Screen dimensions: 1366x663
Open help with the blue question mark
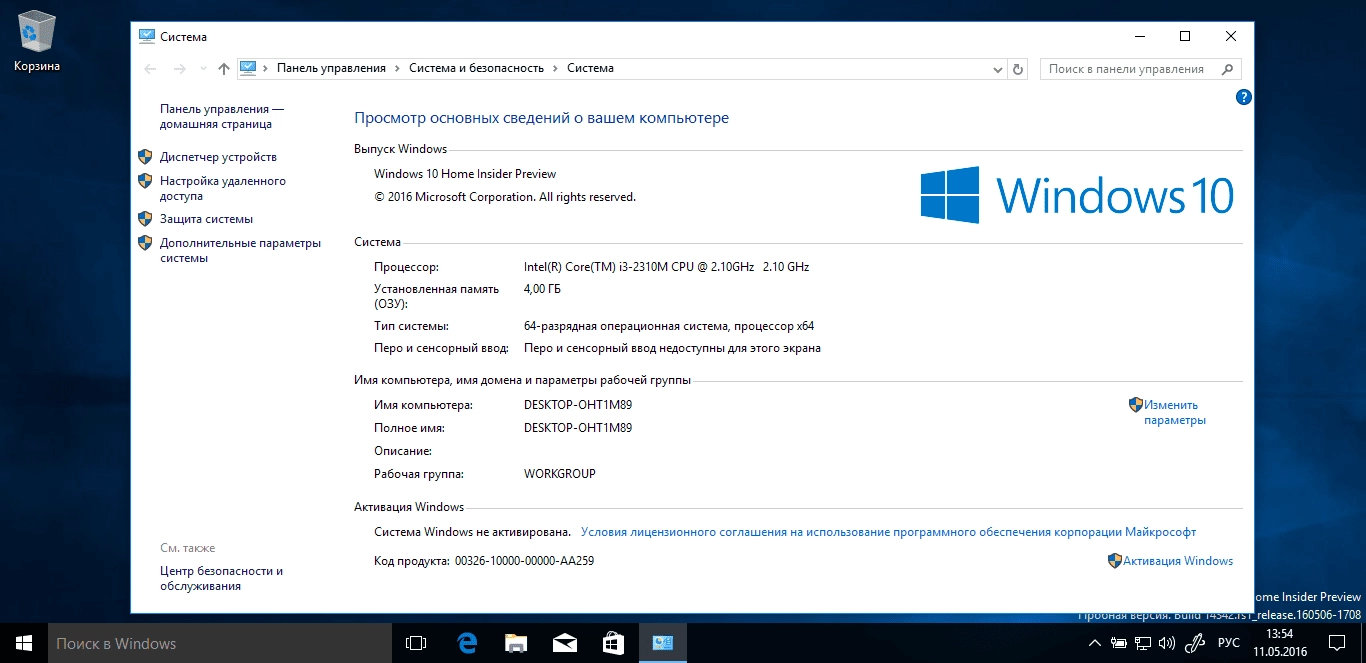pos(1244,97)
